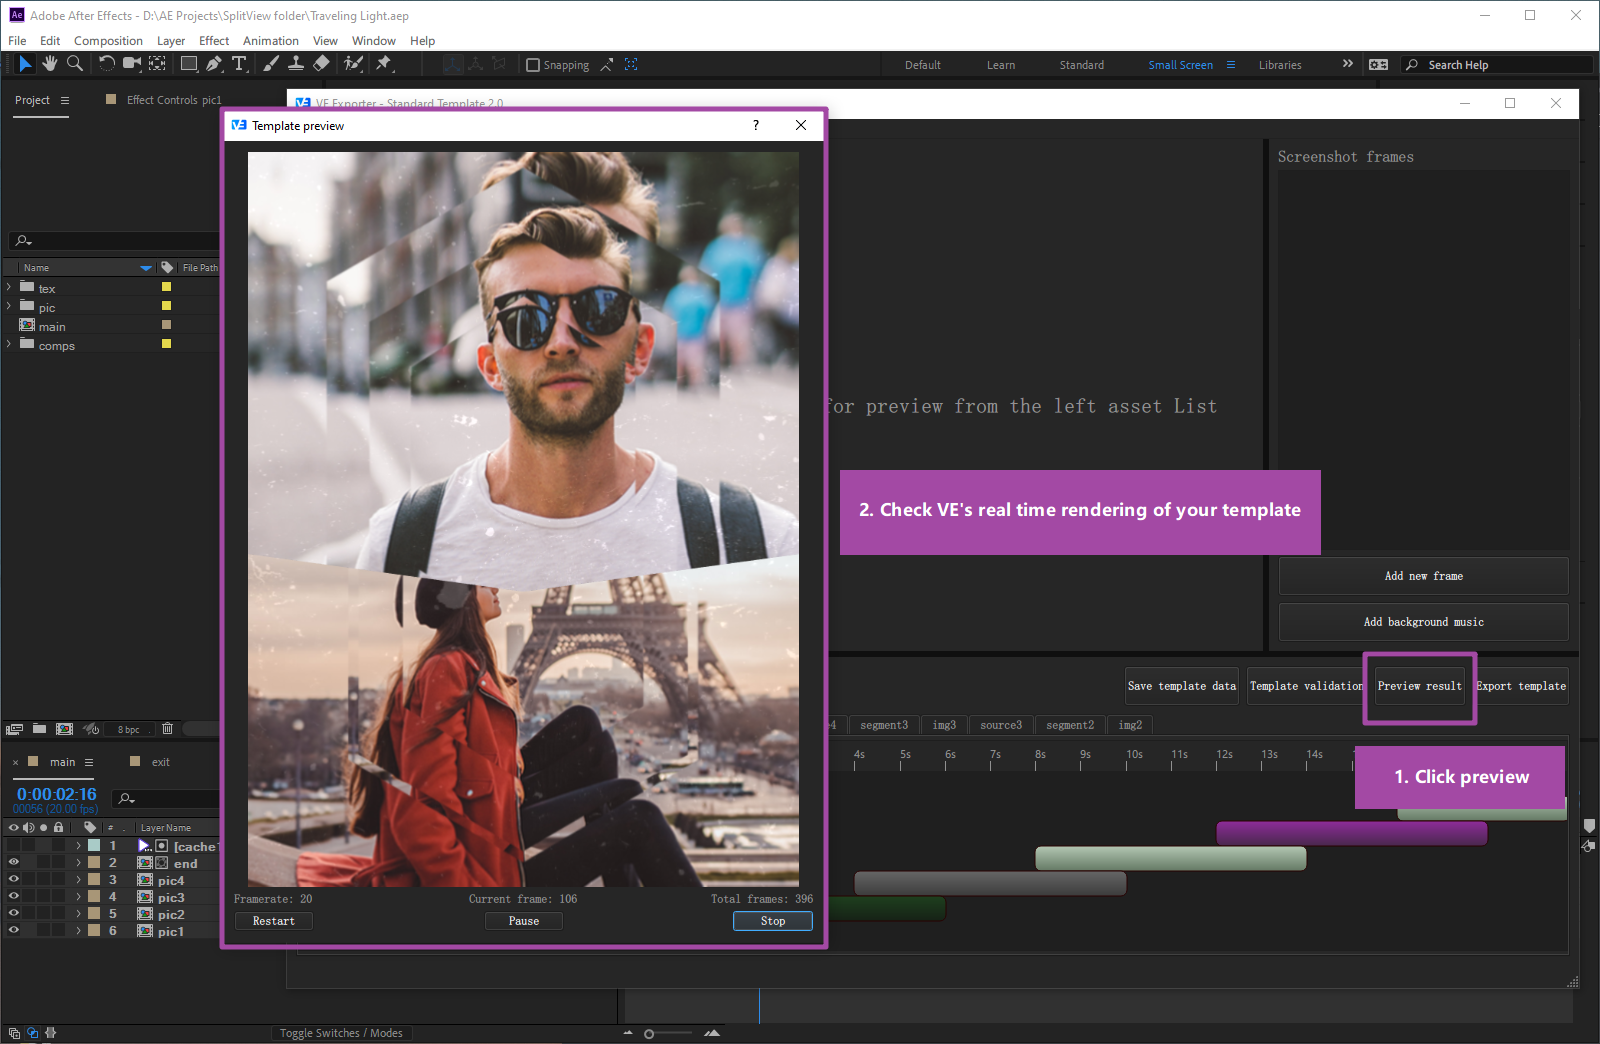Expand the 'pic' folder in Project panel
Viewport: 1600px width, 1044px height.
click(9, 306)
